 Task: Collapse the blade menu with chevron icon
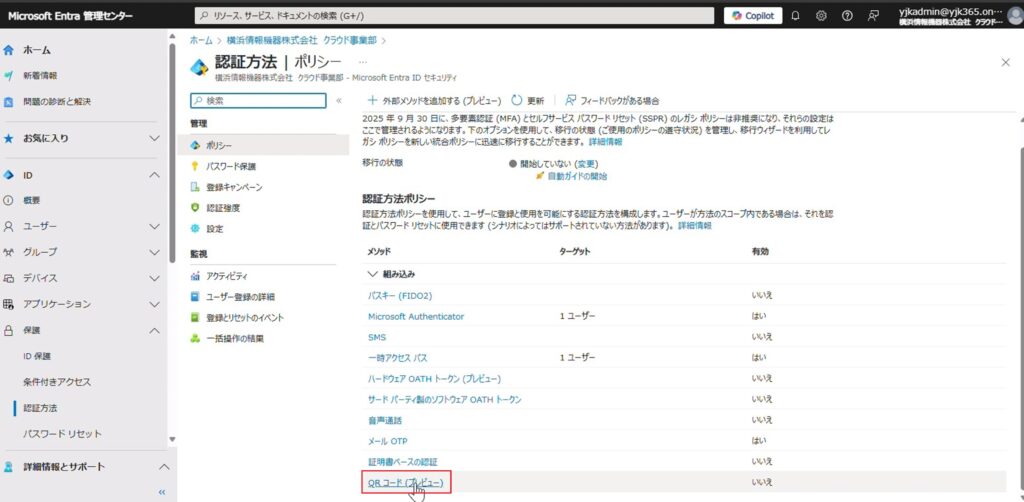pos(339,101)
